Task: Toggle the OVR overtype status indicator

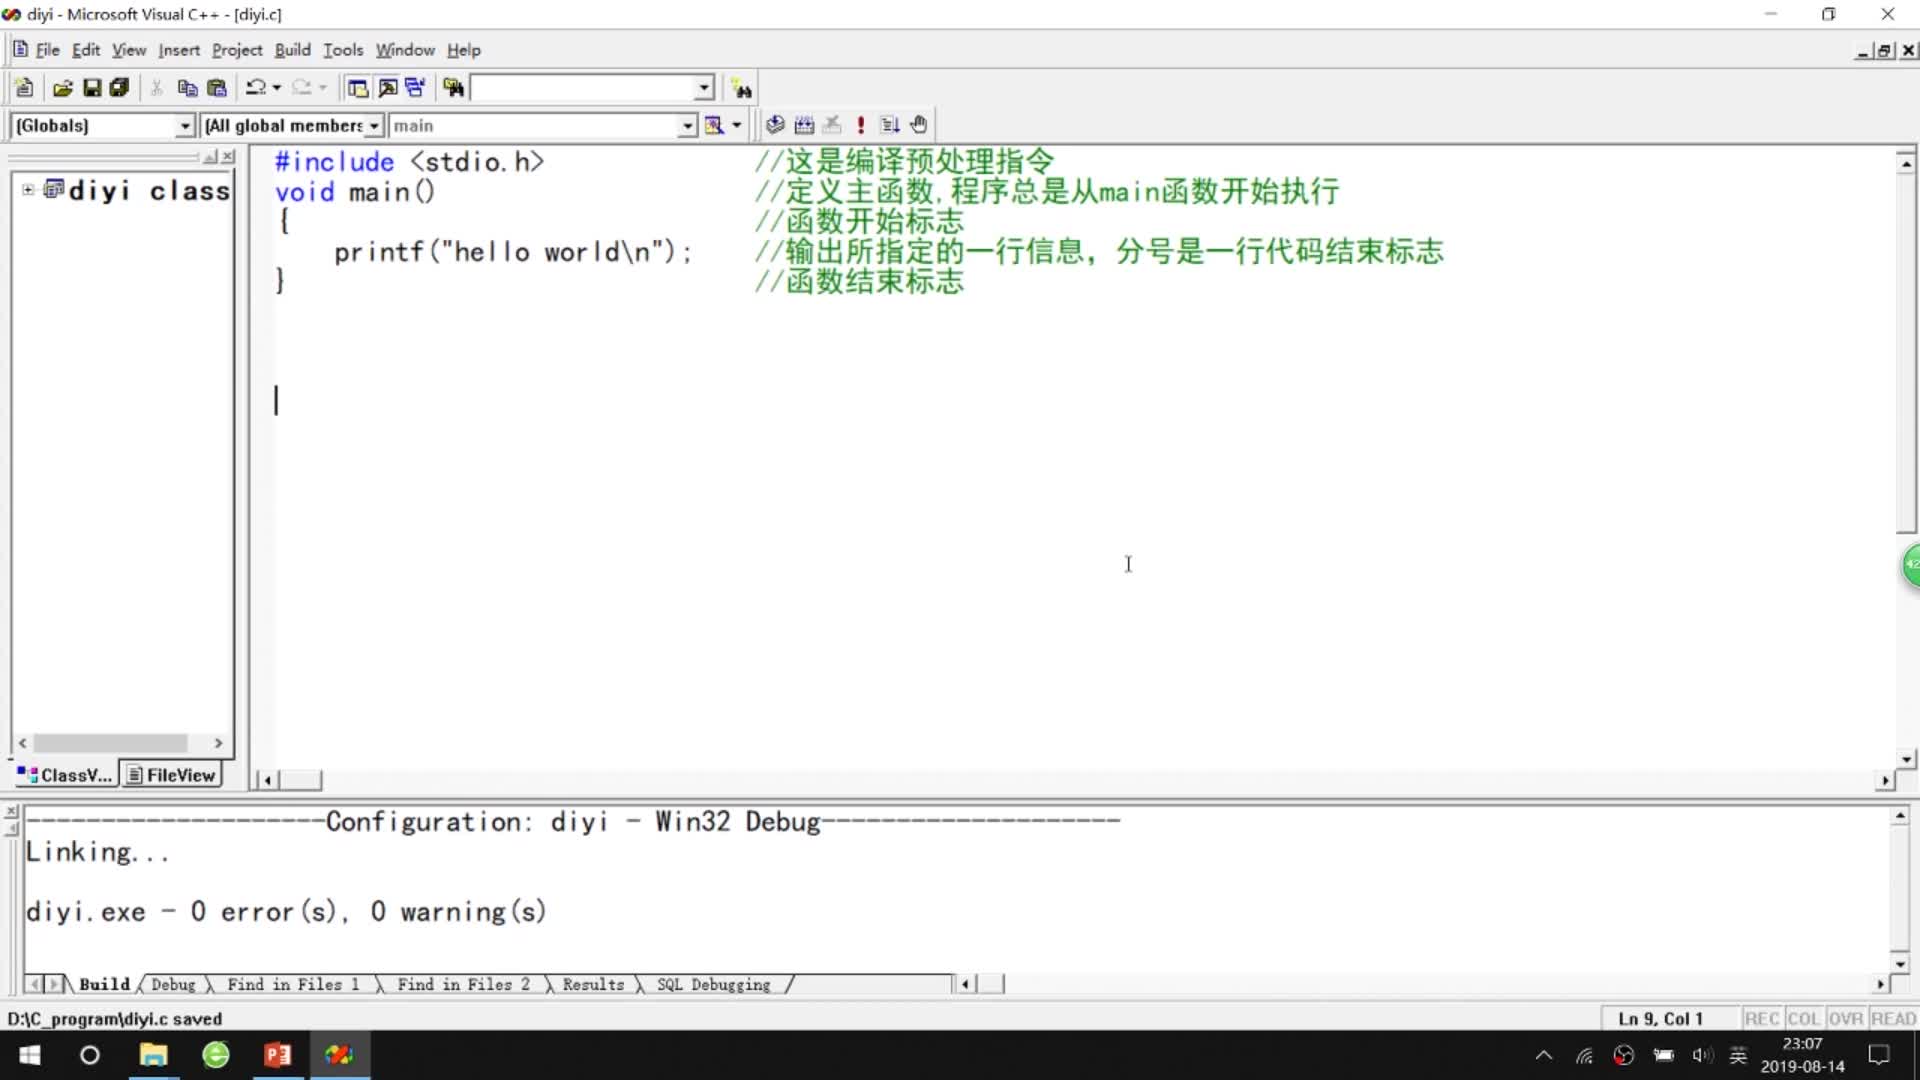Action: pyautogui.click(x=1845, y=1018)
